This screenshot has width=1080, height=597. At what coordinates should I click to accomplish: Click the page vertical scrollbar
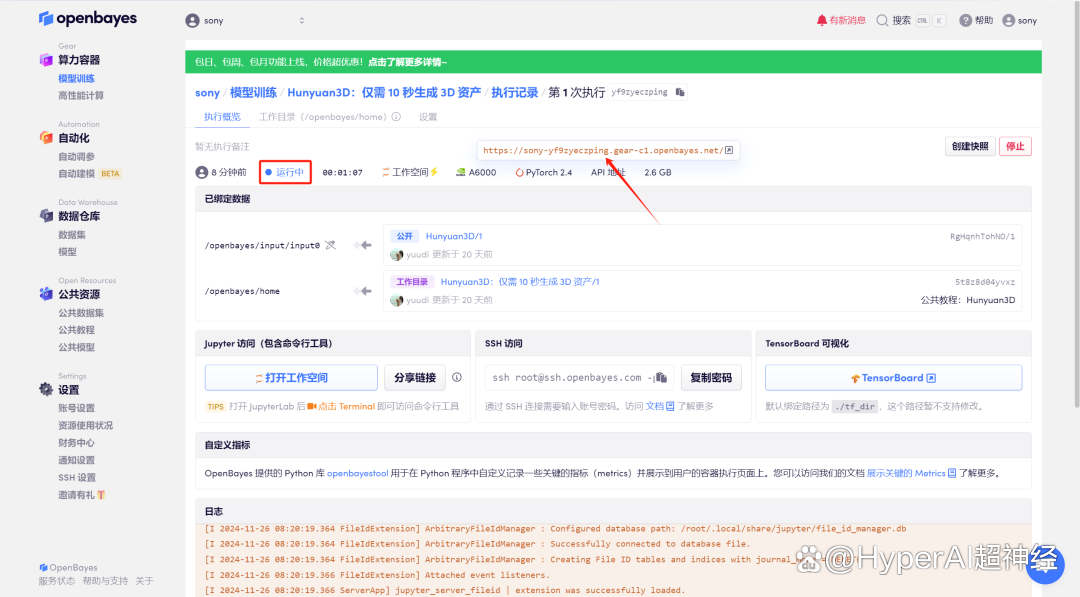pos(1075,207)
